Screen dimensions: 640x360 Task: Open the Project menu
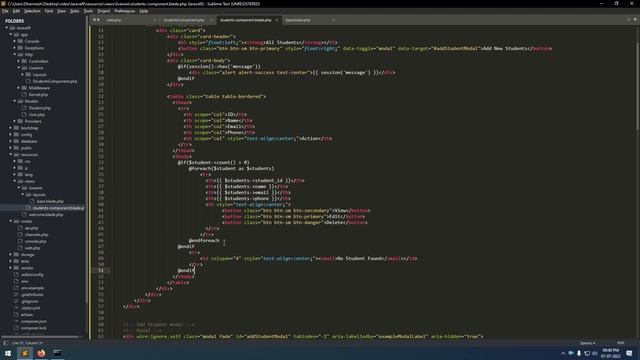(104, 11)
